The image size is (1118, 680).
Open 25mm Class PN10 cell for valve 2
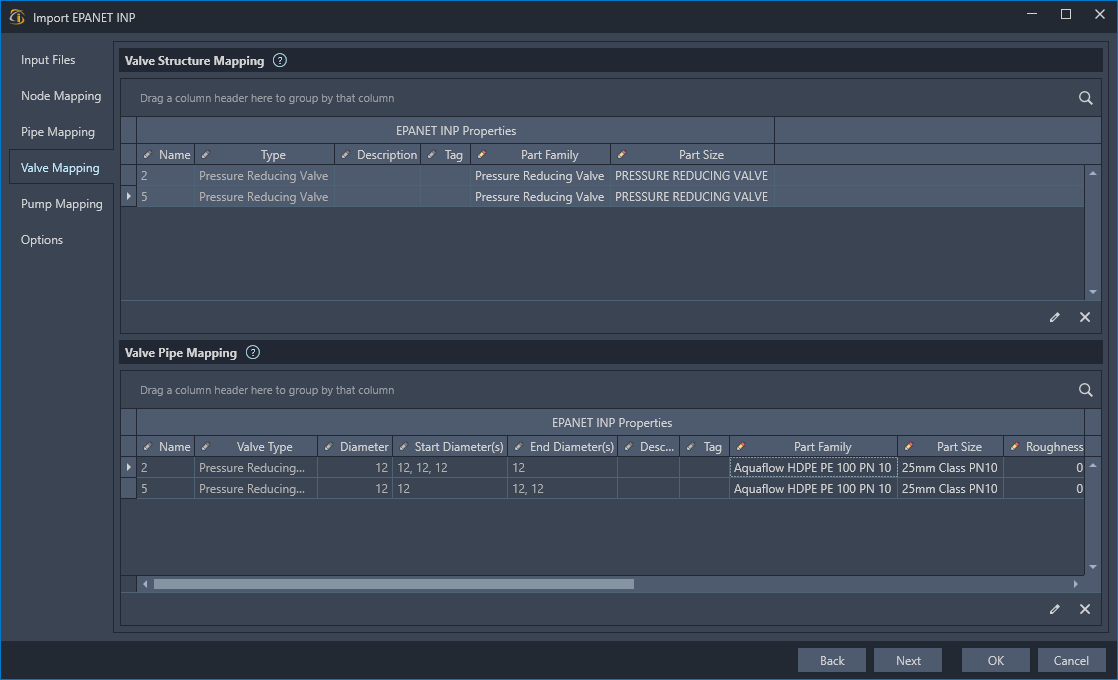pos(950,468)
